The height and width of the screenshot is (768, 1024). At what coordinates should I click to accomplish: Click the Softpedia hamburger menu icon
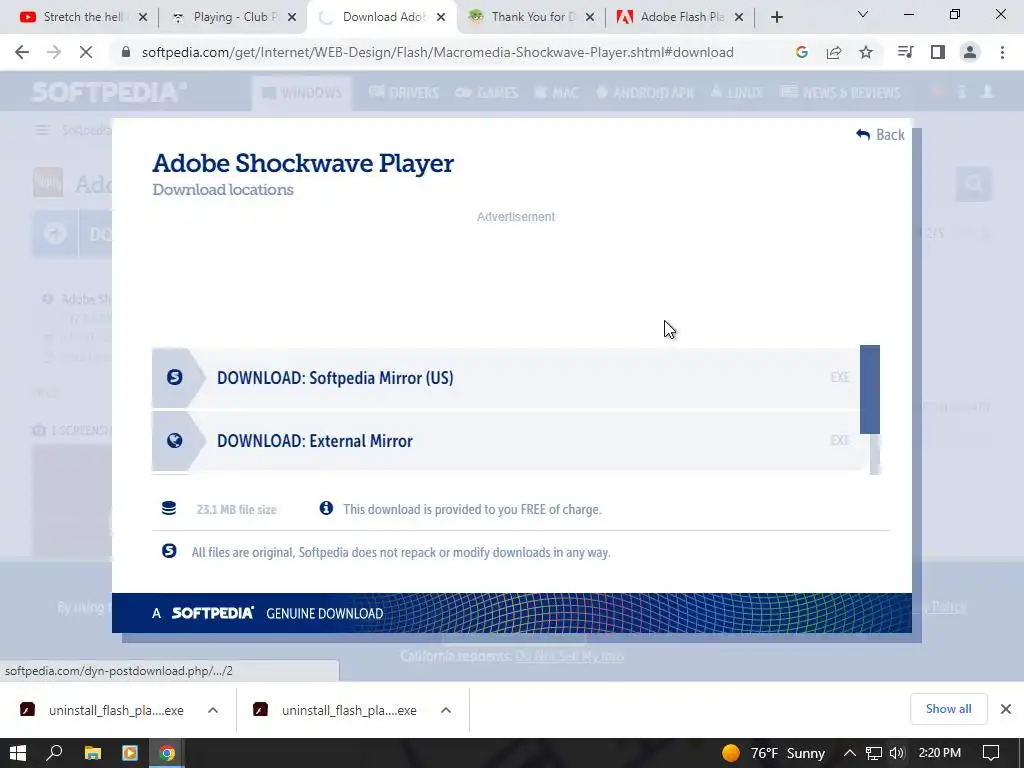[x=42, y=131]
